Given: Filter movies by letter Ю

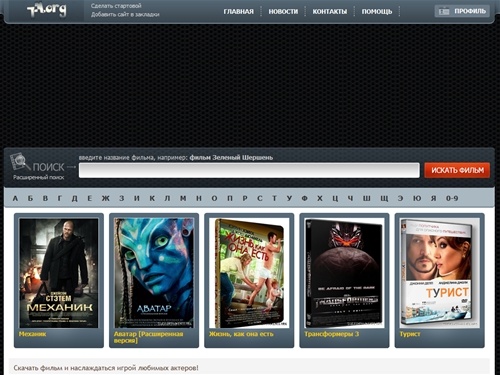Looking at the screenshot, I should 417,198.
